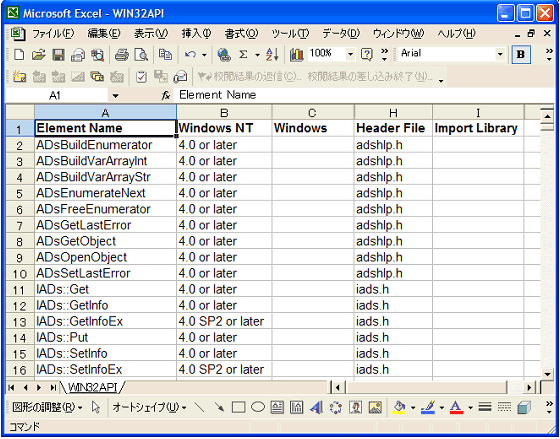560x439 pixels.
Task: Open 3-D Style cube icon
Action: click(524, 407)
